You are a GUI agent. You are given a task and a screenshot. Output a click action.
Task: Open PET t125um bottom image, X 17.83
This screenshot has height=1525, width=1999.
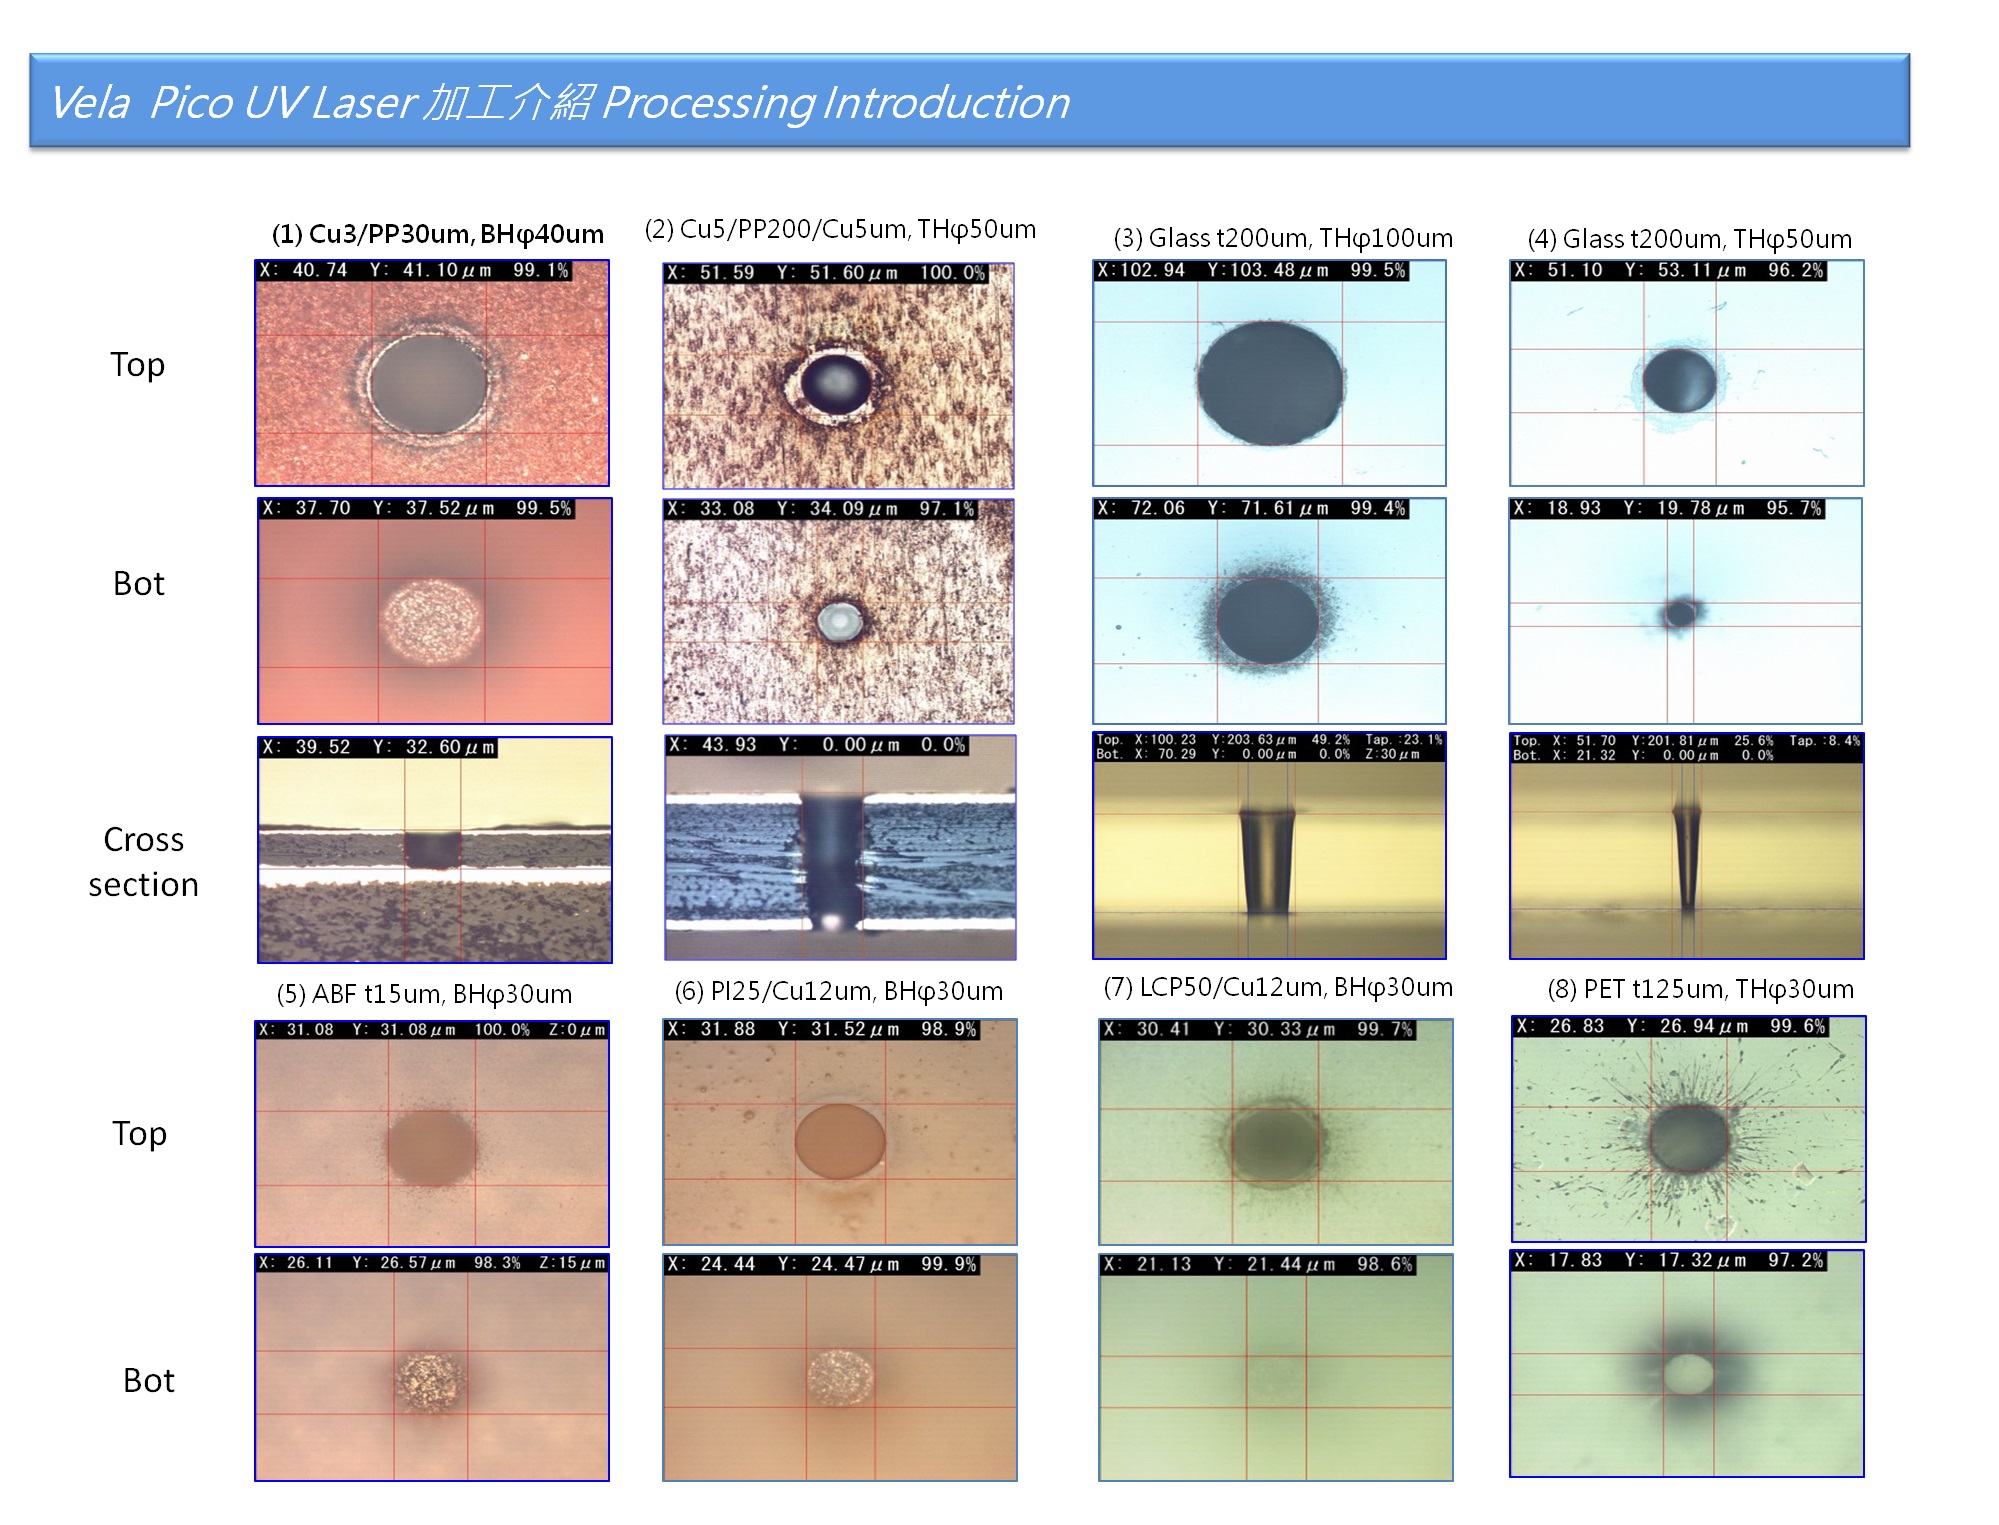1687,1364
